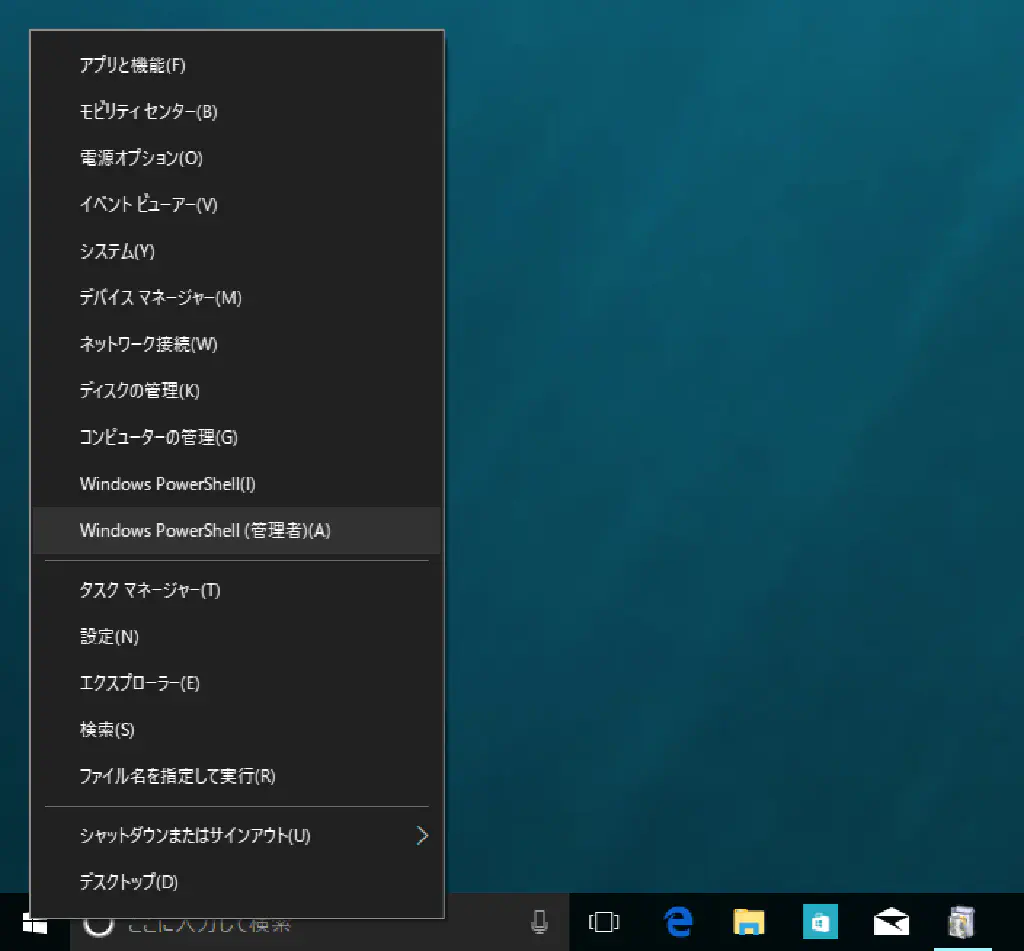Open File Explorer from the taskbar
Screen dimensions: 1024x951
pyautogui.click(x=748, y=922)
